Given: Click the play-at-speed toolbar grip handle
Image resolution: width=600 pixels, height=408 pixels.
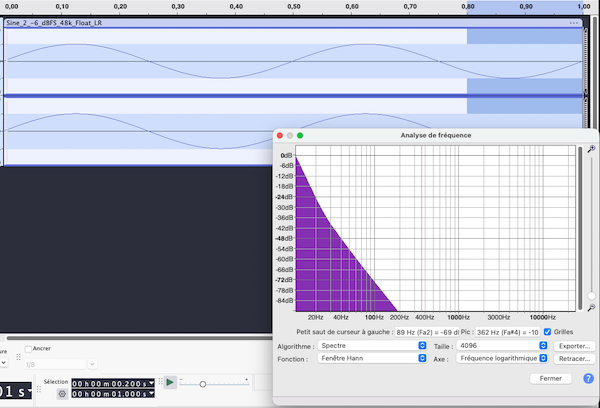Looking at the screenshot, I should click(160, 382).
